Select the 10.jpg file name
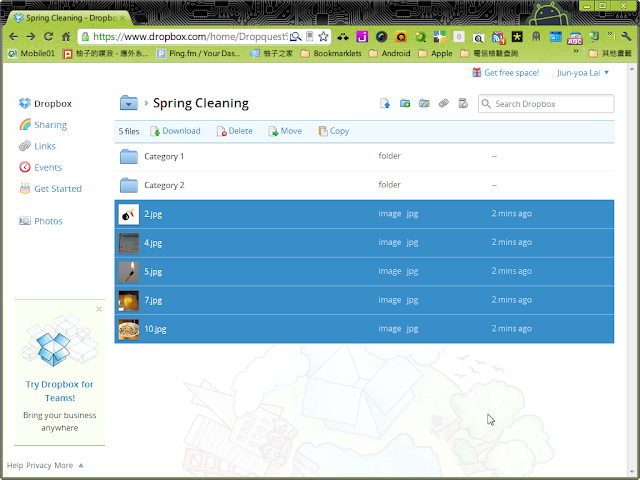This screenshot has width=640, height=480. point(155,329)
